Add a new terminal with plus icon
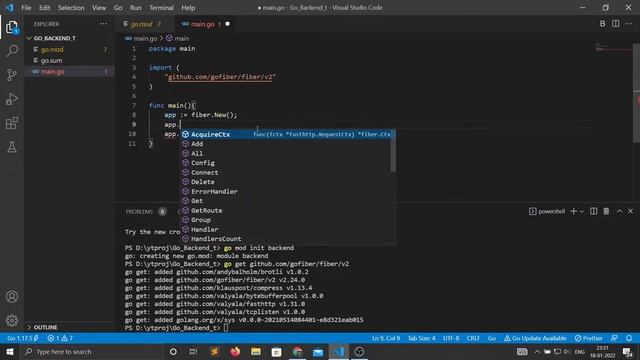This screenshot has height=360, width=640. click(573, 211)
